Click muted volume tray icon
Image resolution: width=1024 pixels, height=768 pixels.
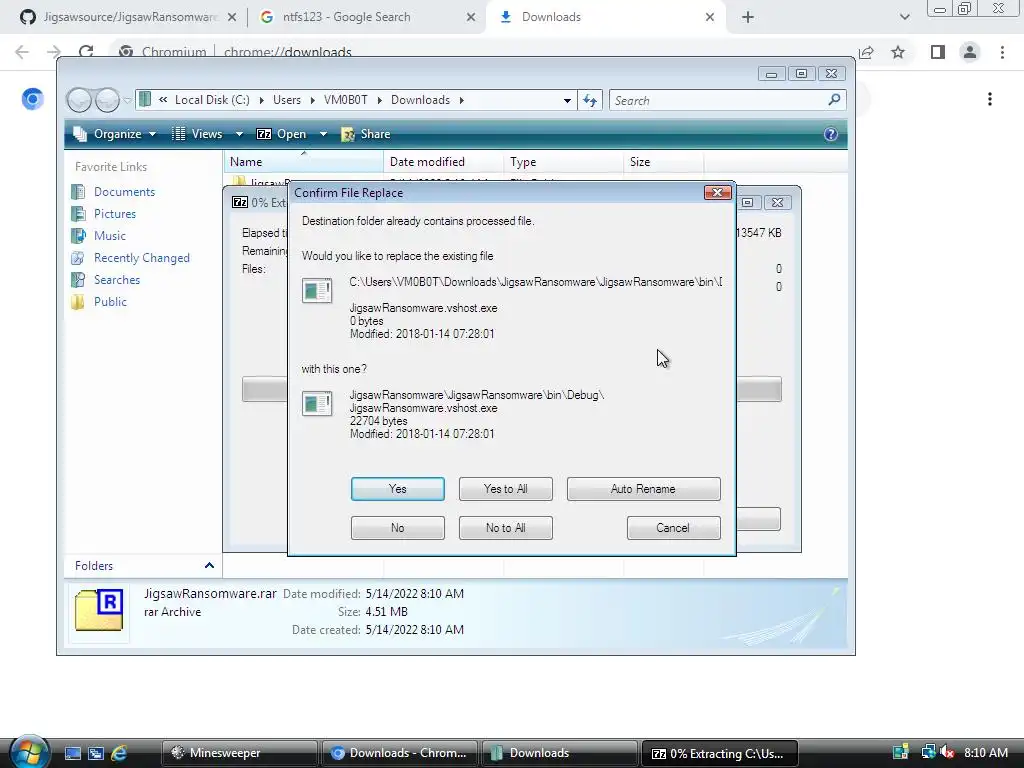pyautogui.click(x=947, y=753)
